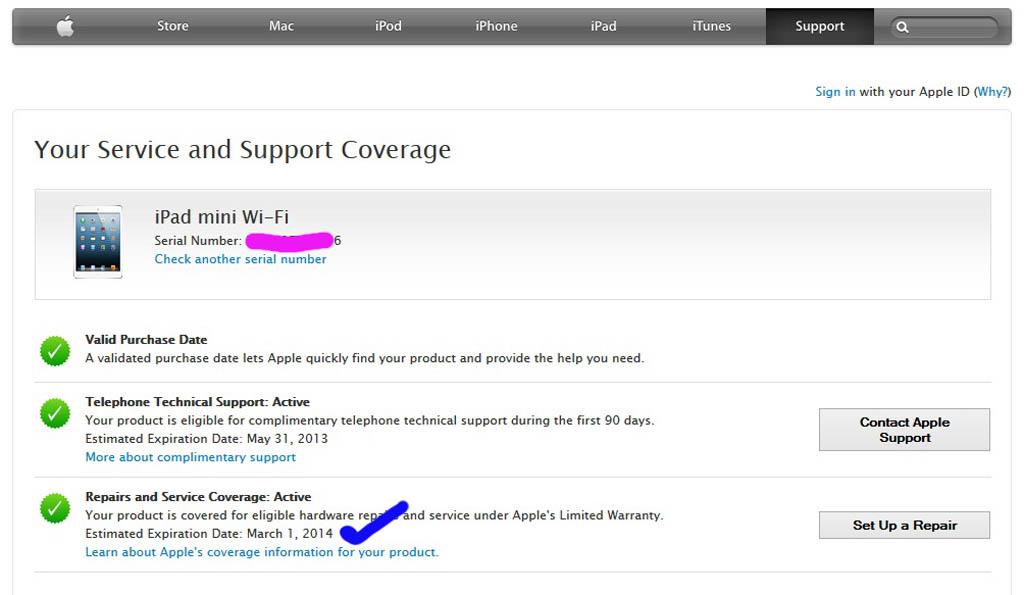This screenshot has width=1024, height=595.
Task: Navigate to iTunes section
Action: [x=711, y=26]
